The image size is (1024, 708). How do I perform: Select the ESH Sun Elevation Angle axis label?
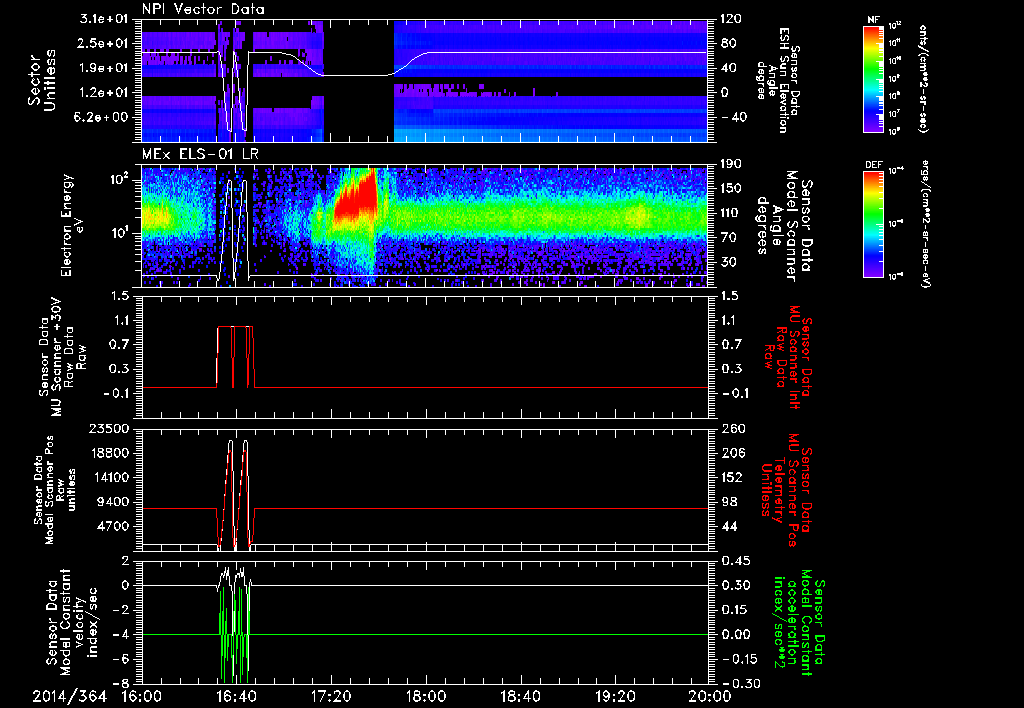tap(776, 80)
